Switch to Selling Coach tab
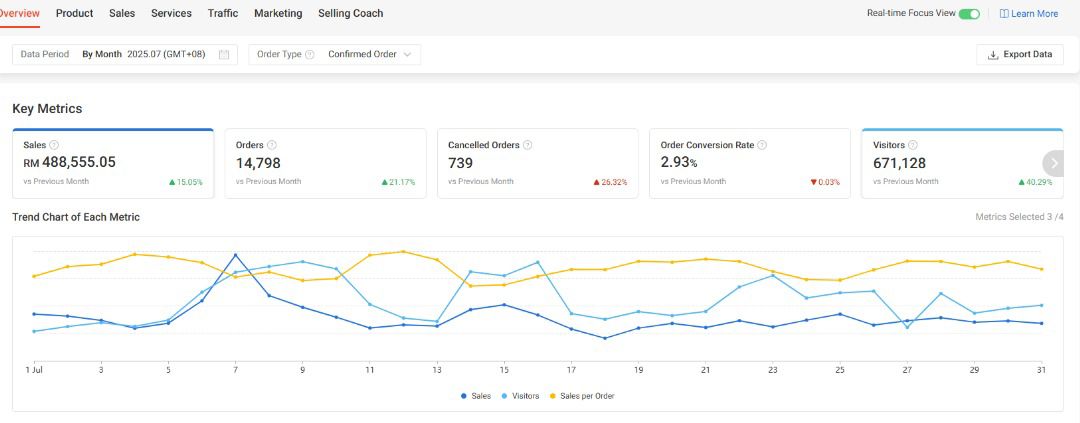The image size is (1080, 423). pos(351,13)
